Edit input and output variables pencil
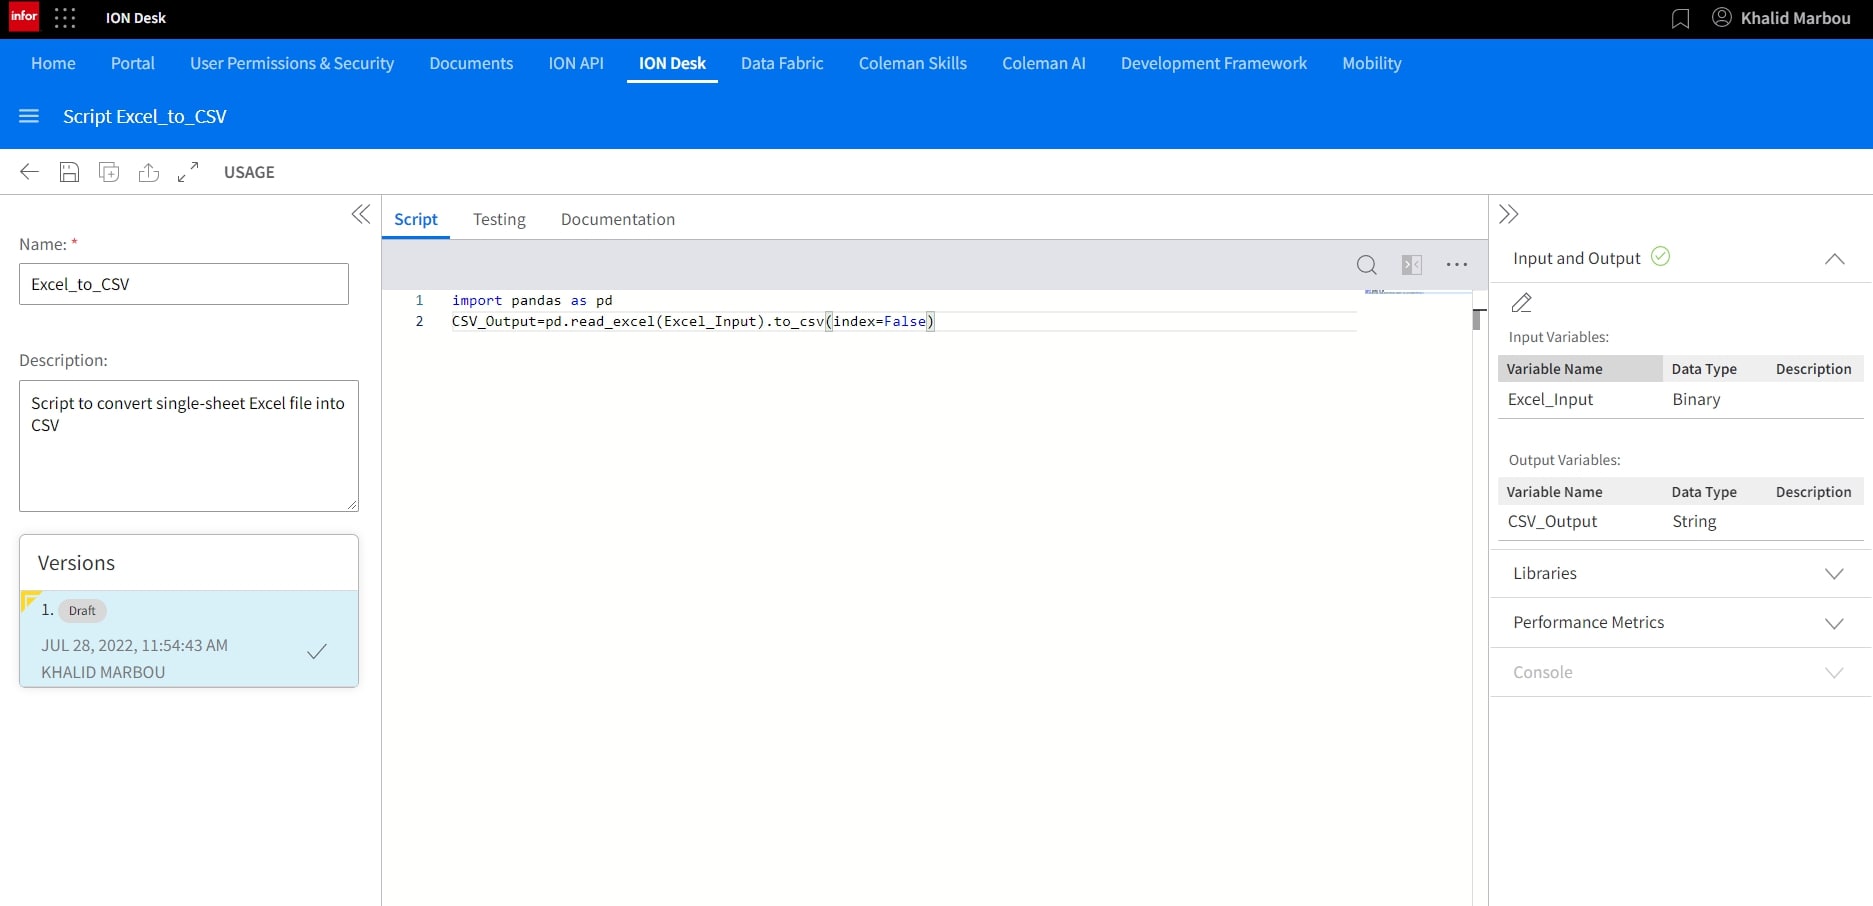 [x=1522, y=303]
